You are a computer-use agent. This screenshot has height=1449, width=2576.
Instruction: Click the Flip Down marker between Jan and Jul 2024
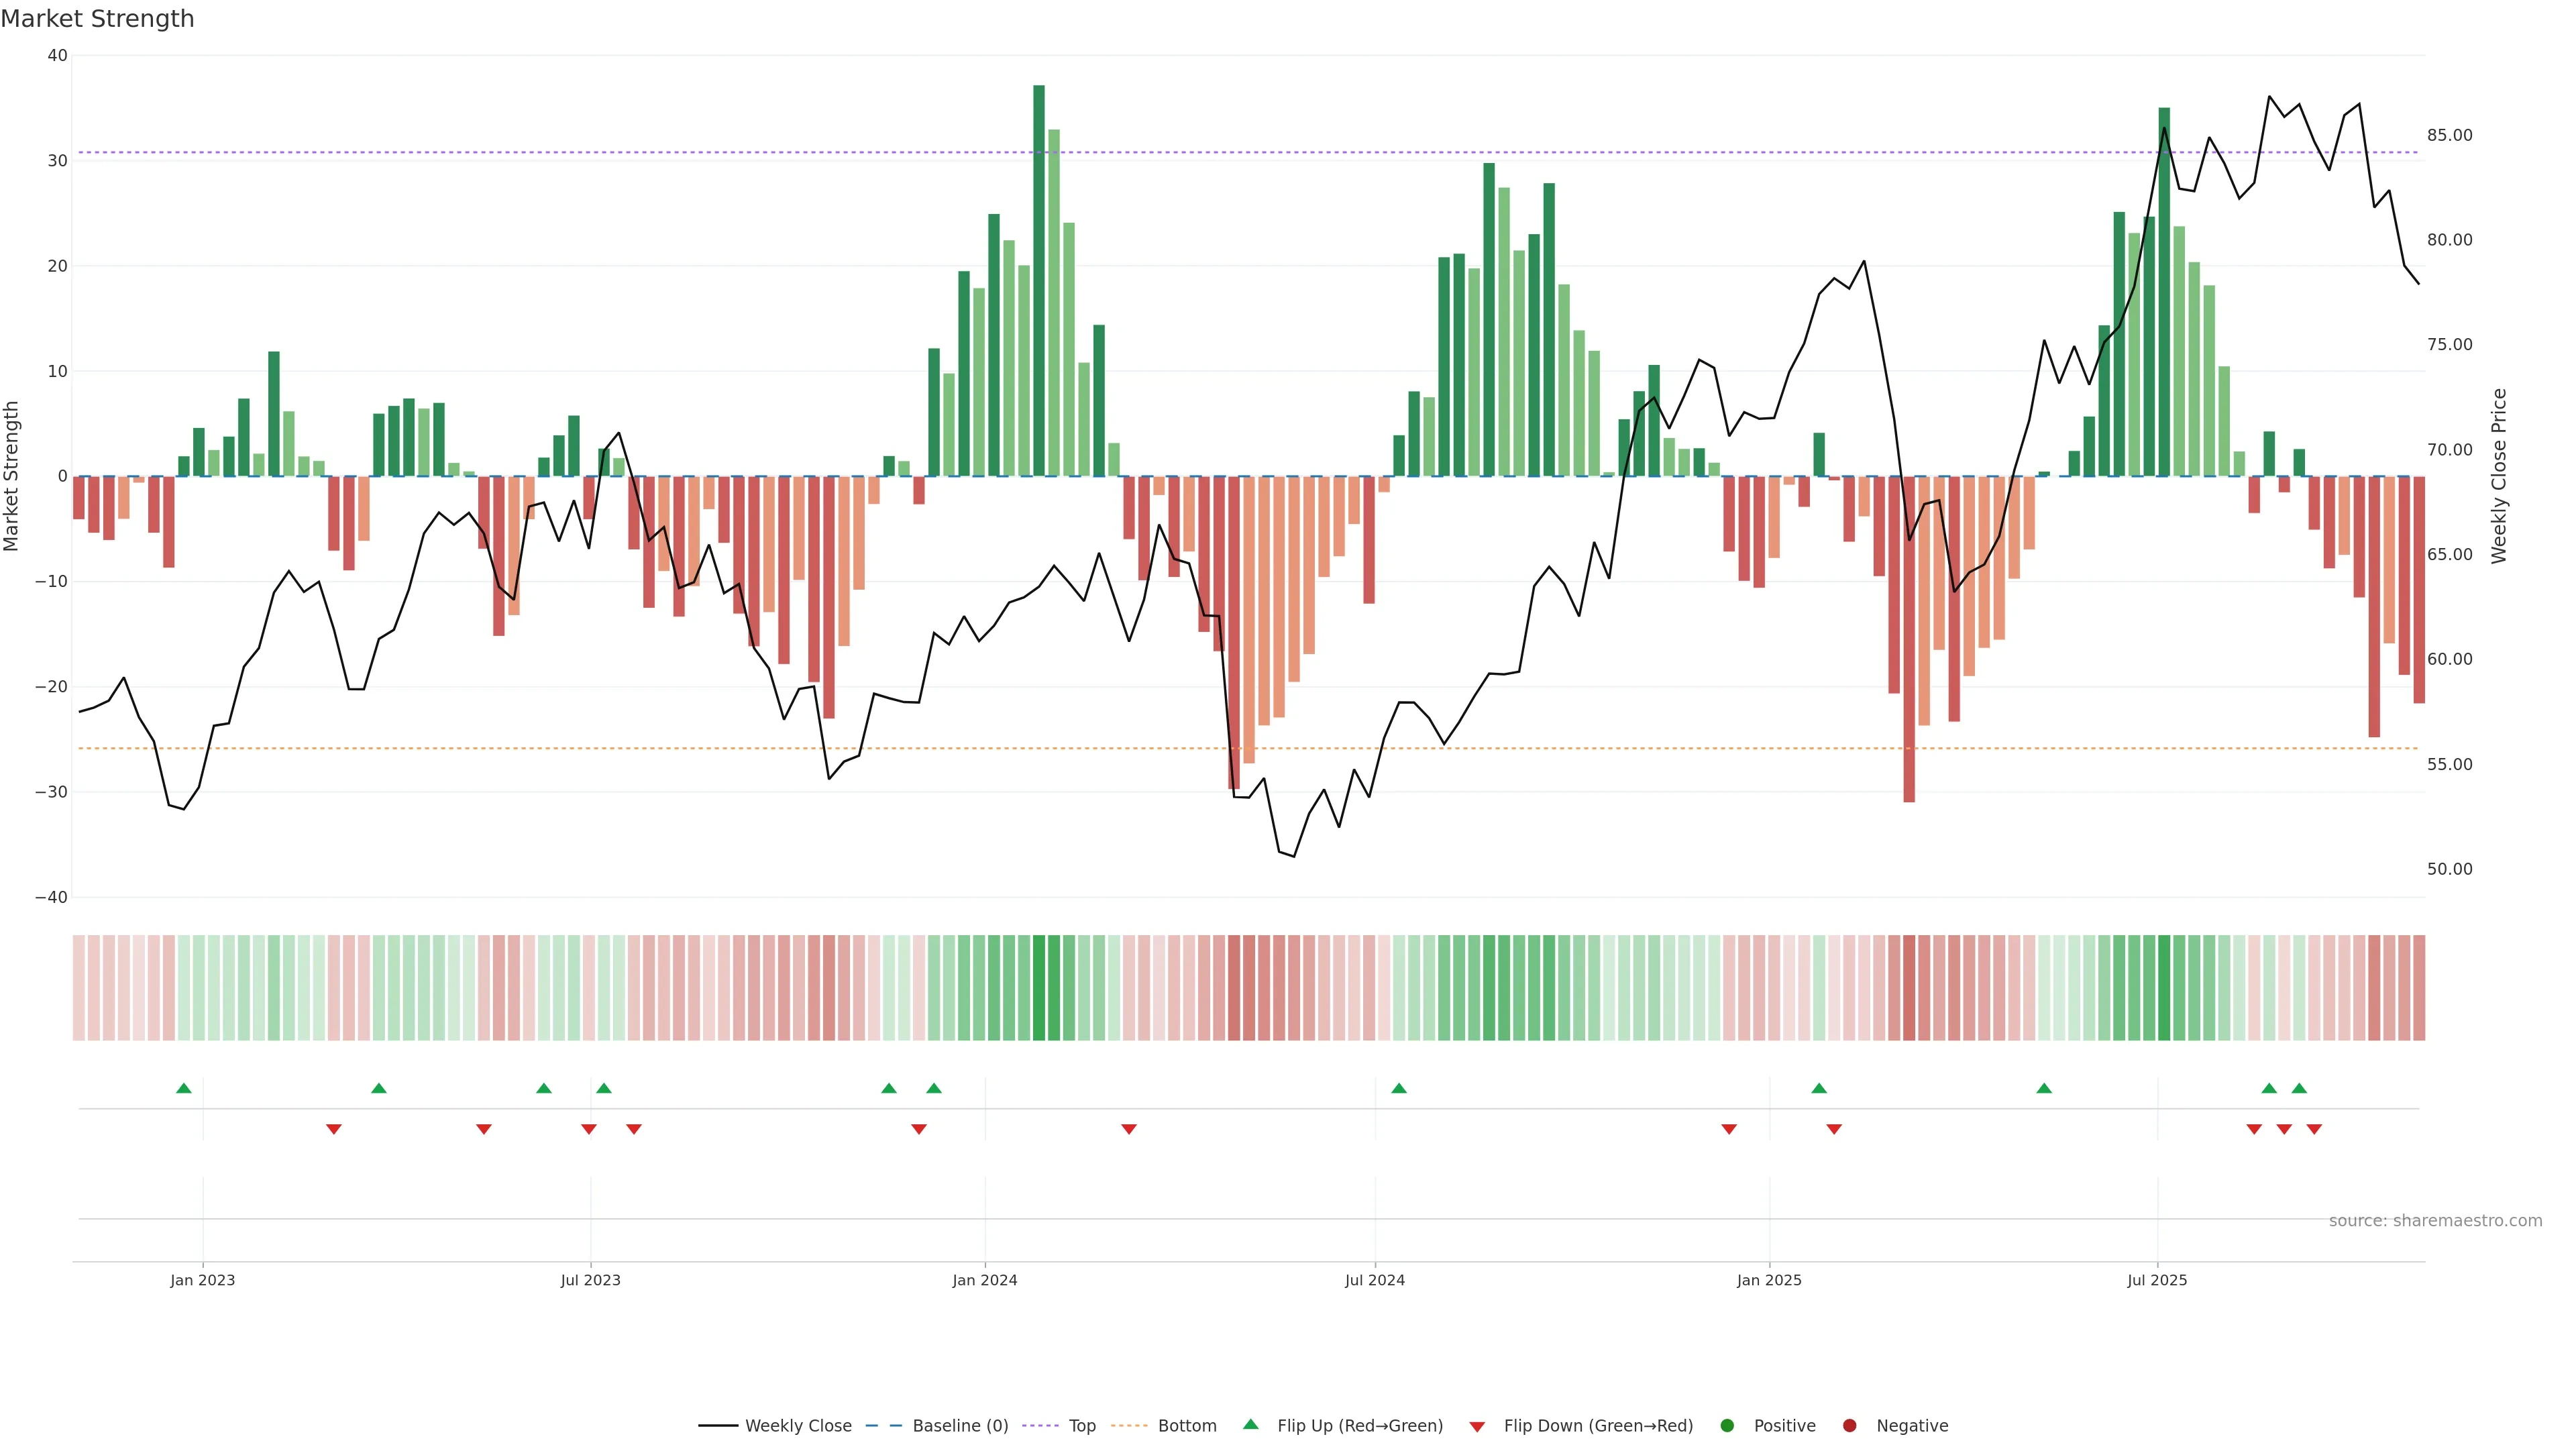click(1129, 1129)
